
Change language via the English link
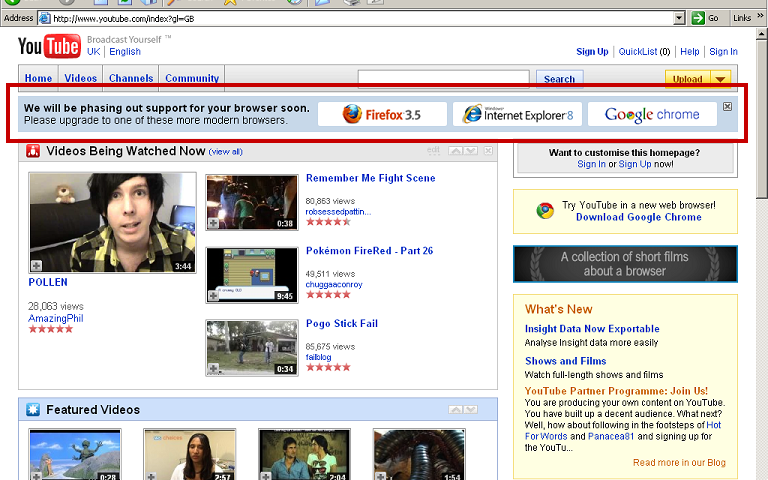point(125,52)
